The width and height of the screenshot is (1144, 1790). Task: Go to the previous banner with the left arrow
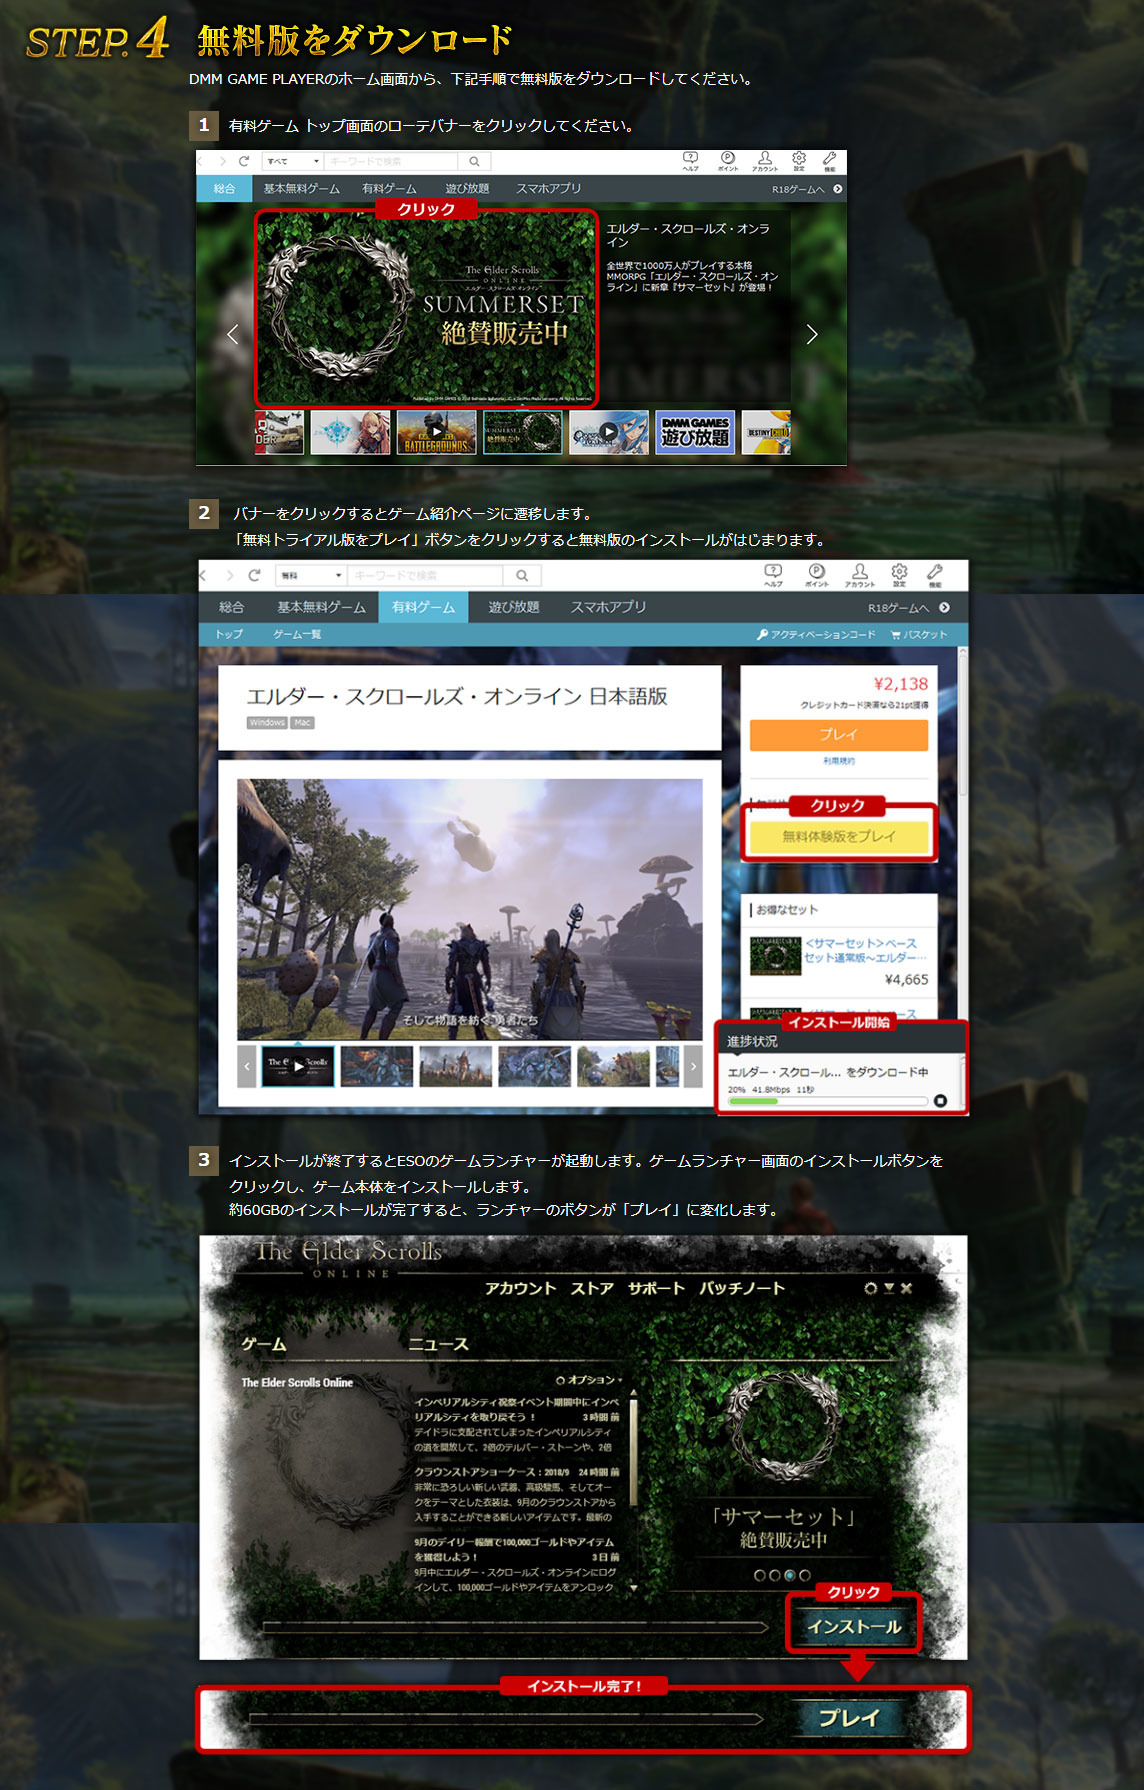pyautogui.click(x=233, y=335)
